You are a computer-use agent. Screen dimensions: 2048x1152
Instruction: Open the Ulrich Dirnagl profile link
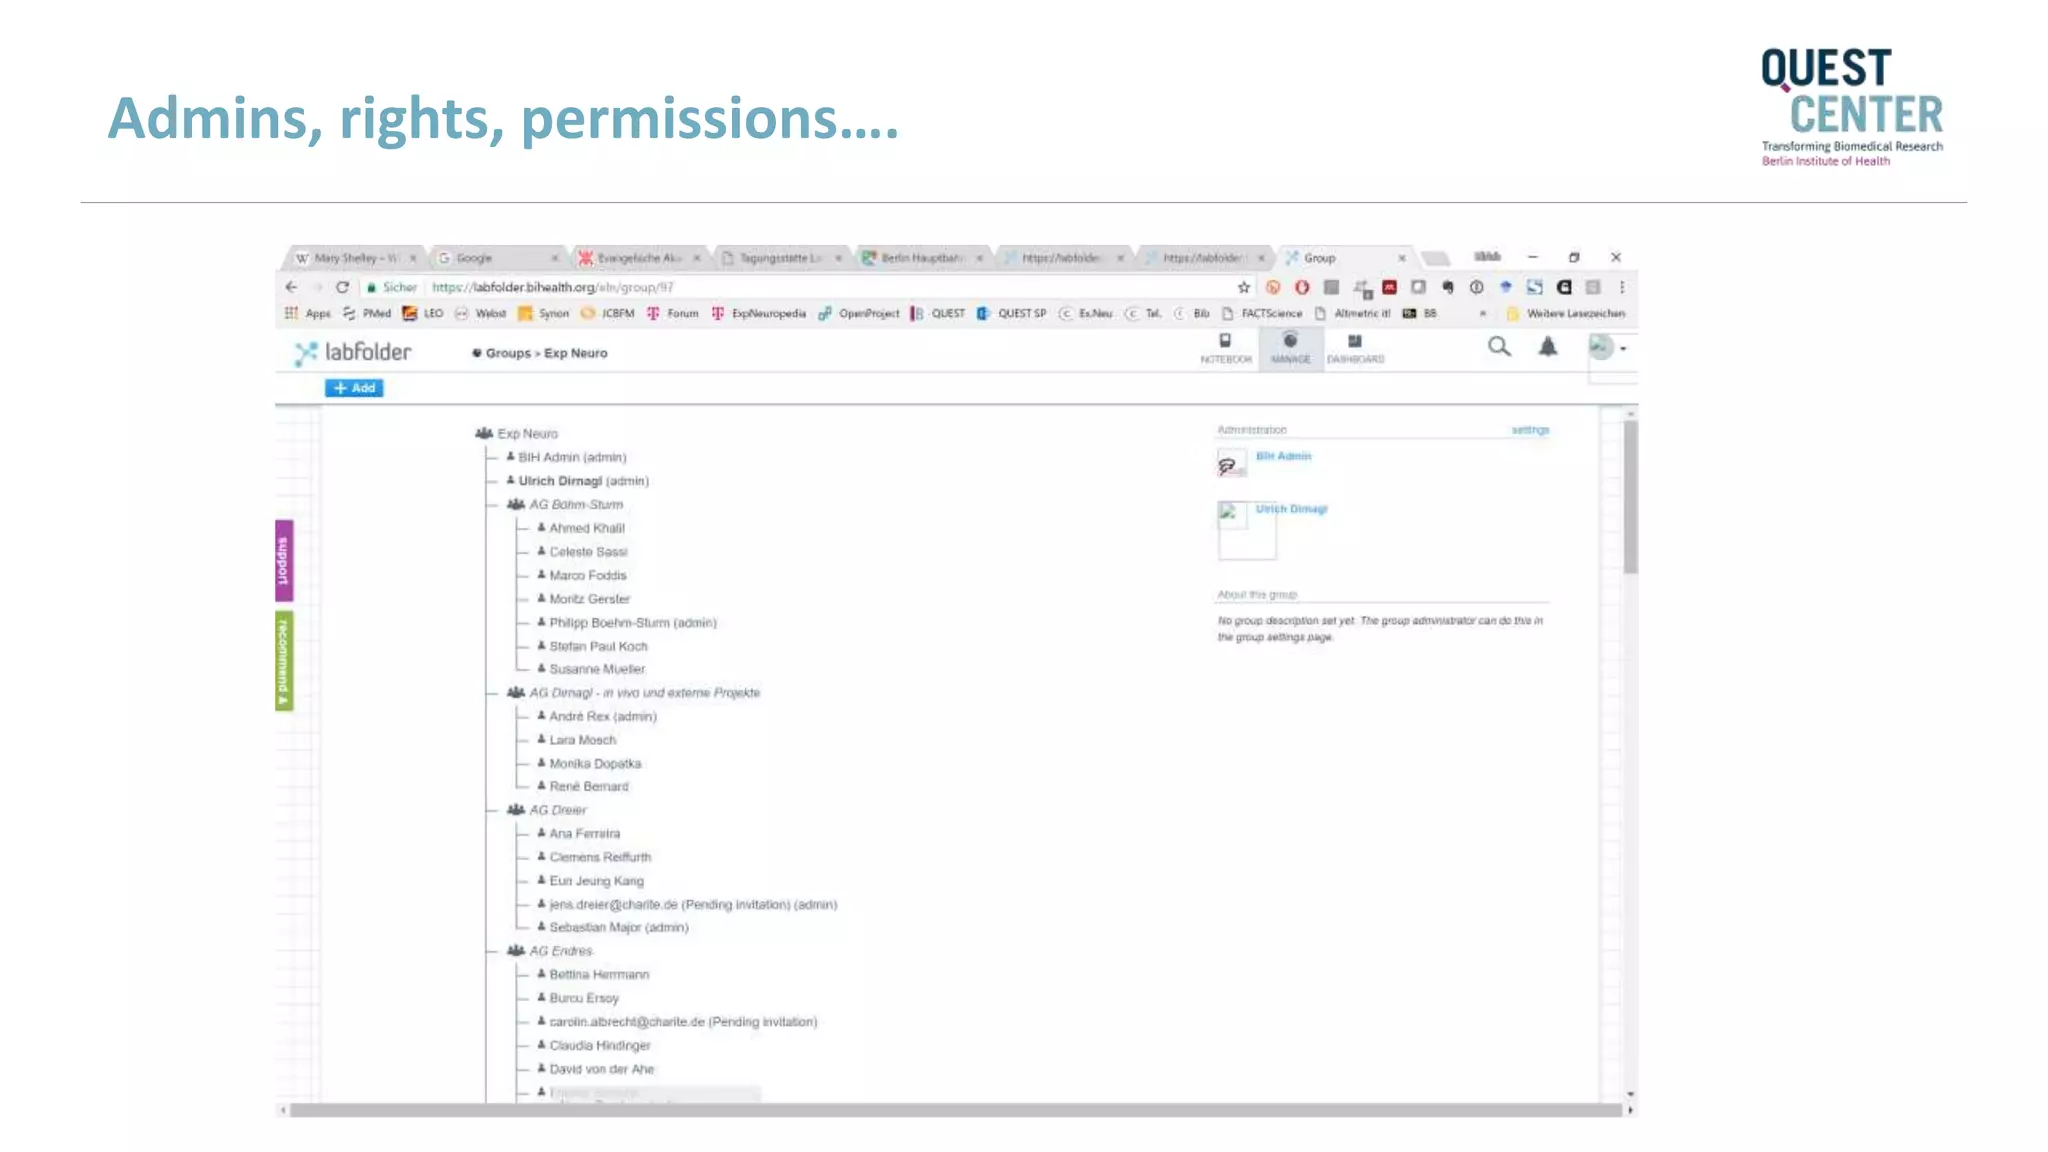tap(1291, 509)
